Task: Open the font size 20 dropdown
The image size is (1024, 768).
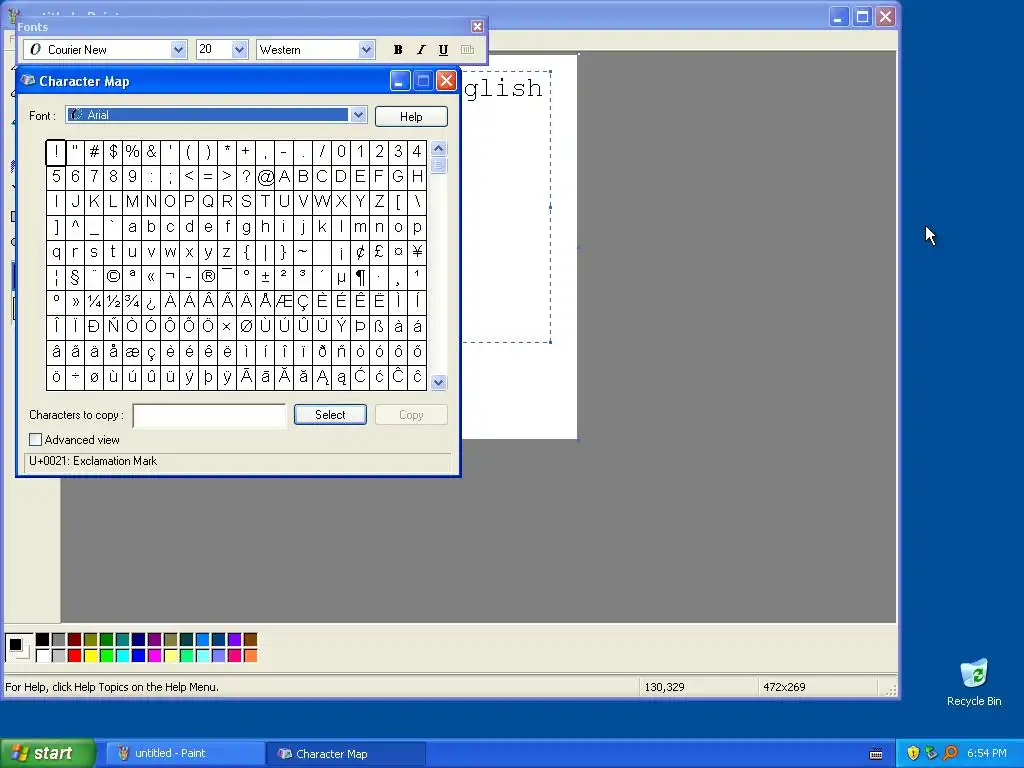Action: click(239, 50)
